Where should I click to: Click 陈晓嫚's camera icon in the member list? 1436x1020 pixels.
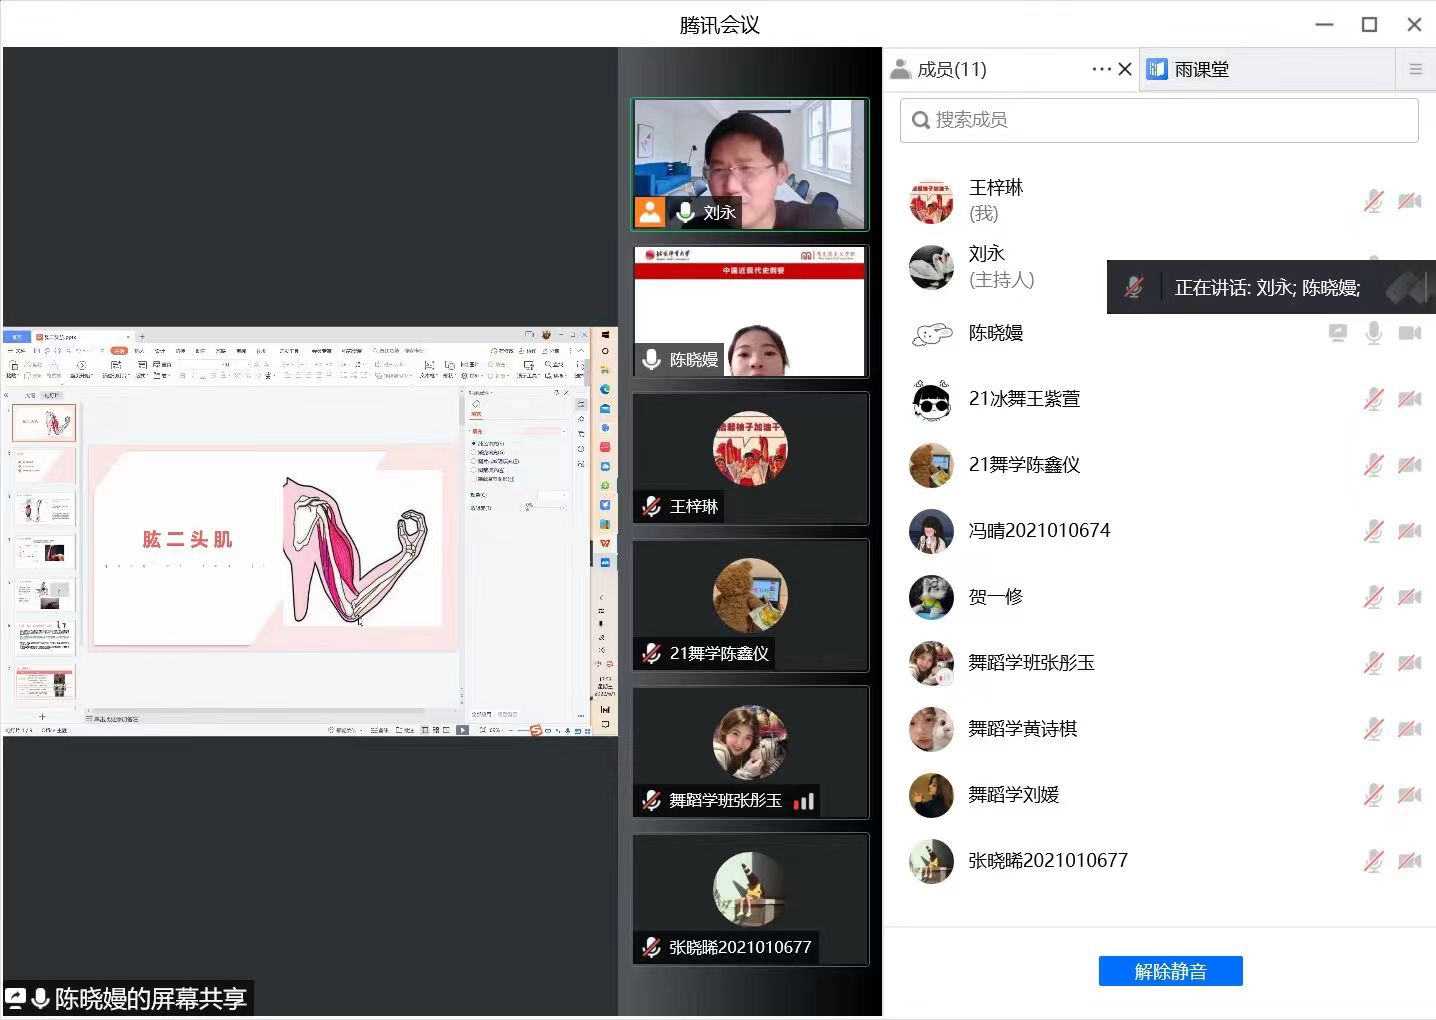coord(1409,333)
